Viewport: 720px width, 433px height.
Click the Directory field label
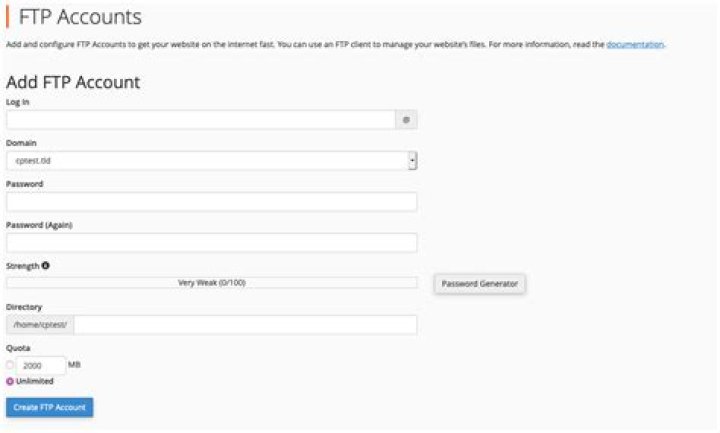click(24, 307)
